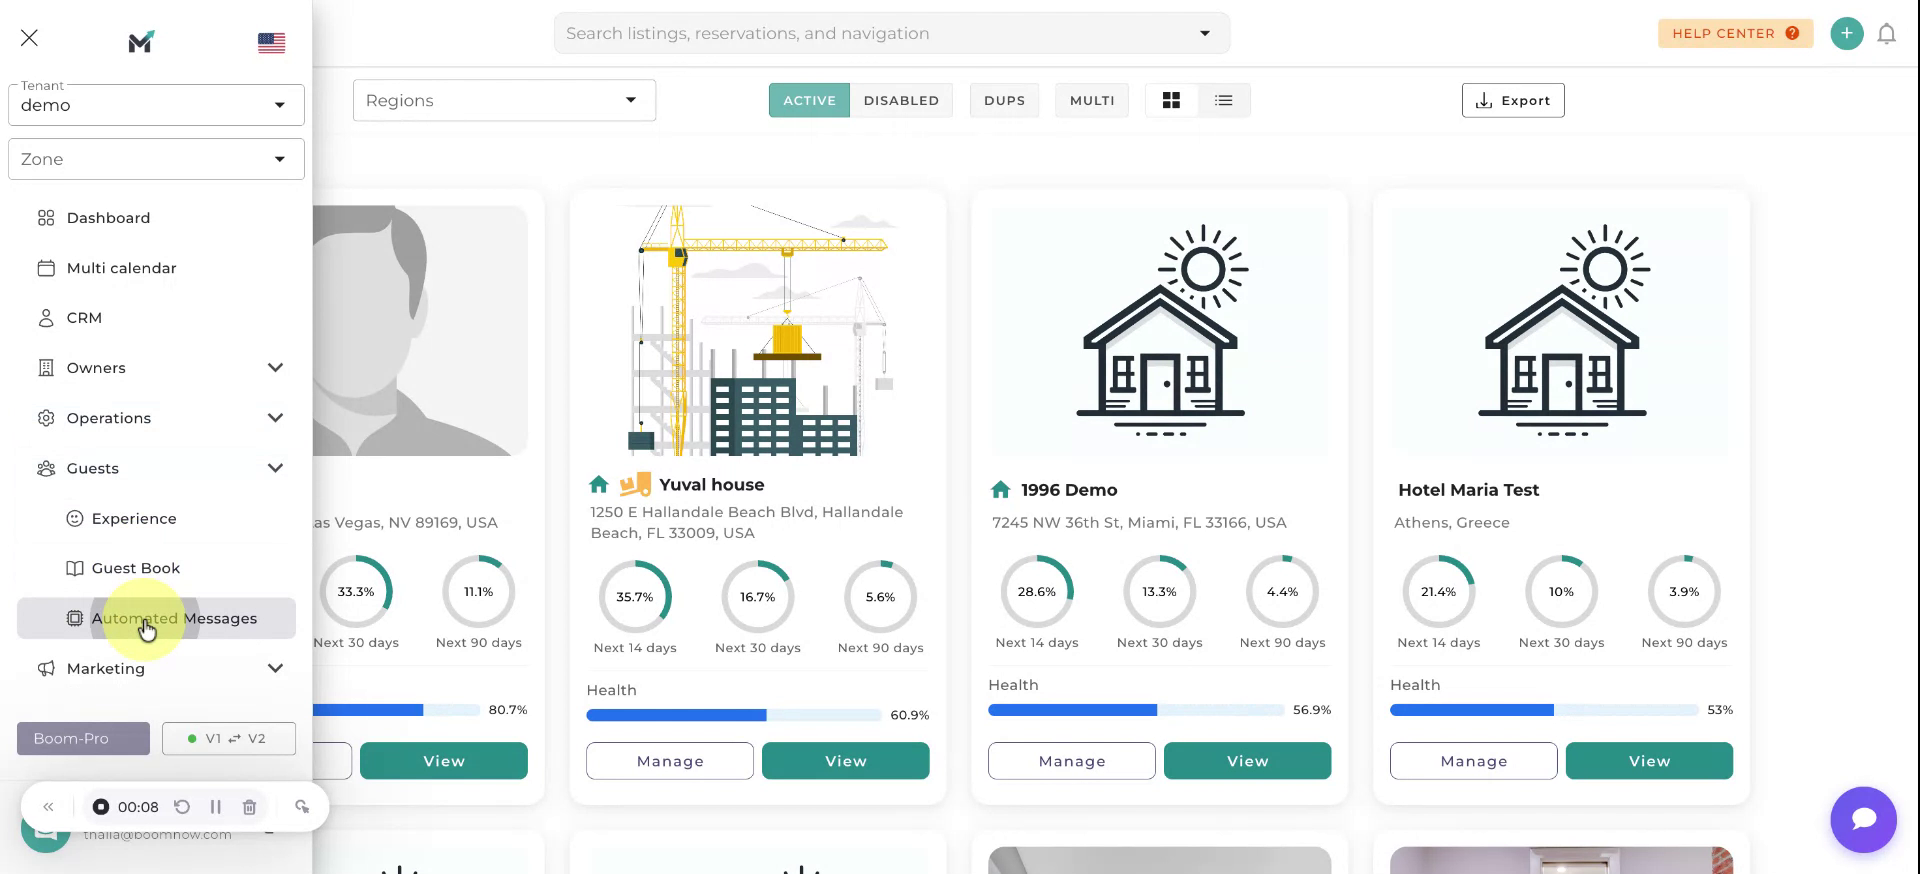Click Manage on the 1996 Demo listing

(1071, 761)
